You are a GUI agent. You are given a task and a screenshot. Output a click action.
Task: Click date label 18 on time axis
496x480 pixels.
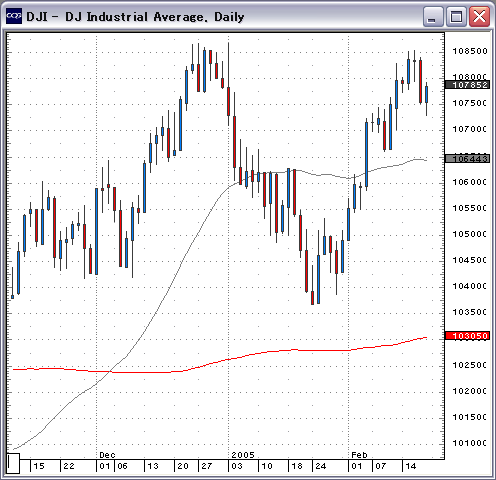click(x=297, y=466)
